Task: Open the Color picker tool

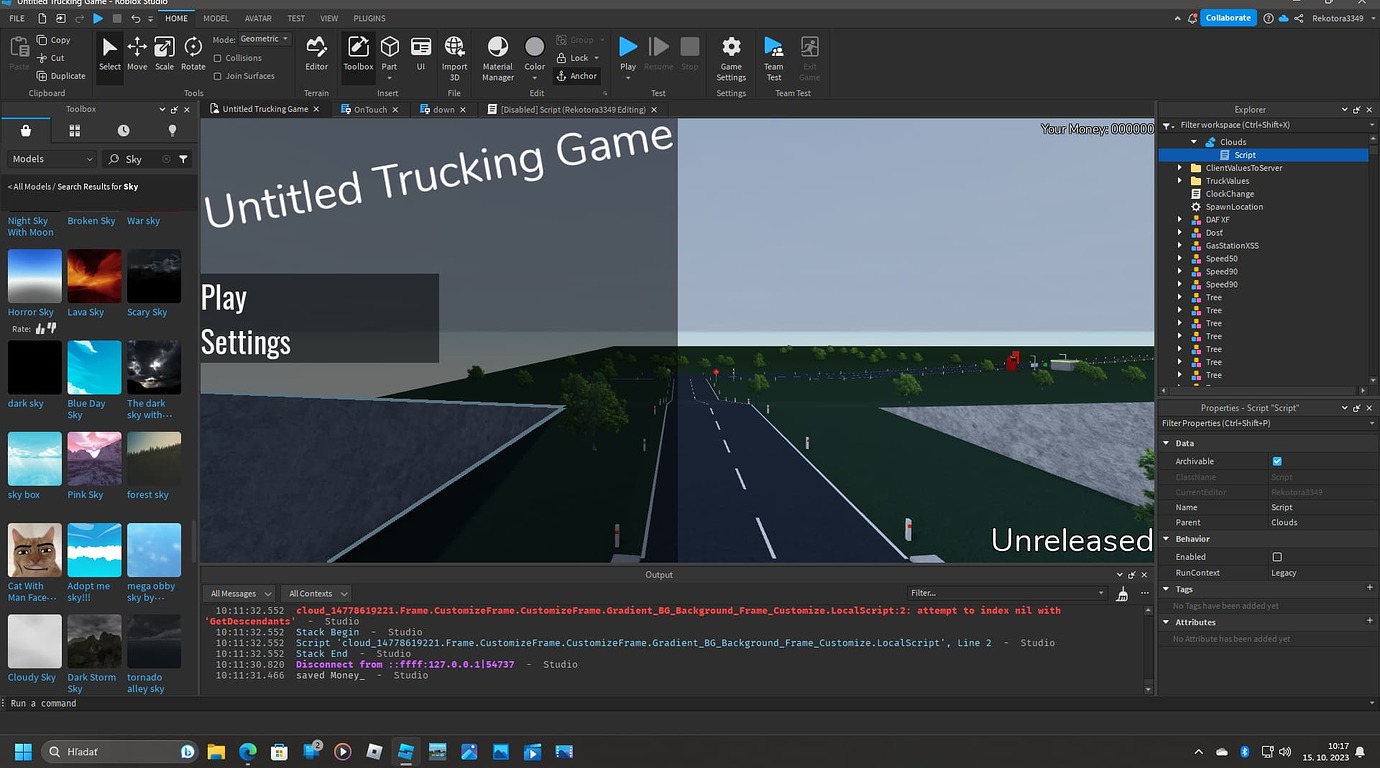Action: pyautogui.click(x=535, y=54)
